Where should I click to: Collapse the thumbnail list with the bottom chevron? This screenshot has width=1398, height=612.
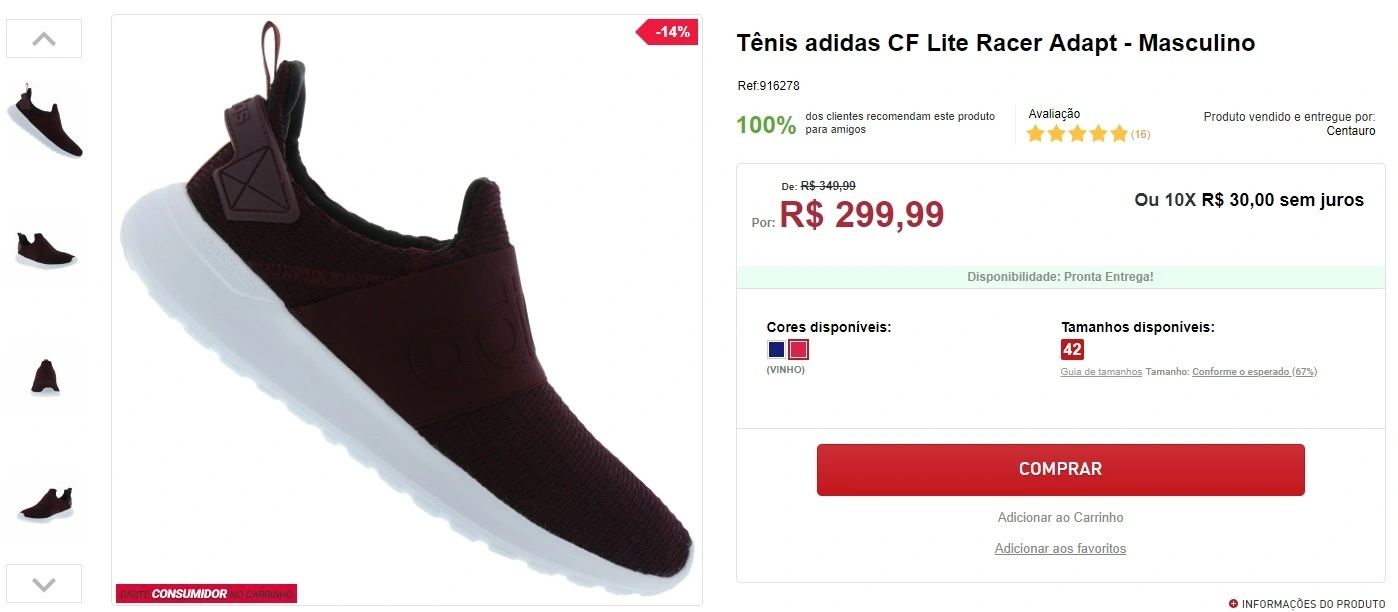click(x=43, y=583)
